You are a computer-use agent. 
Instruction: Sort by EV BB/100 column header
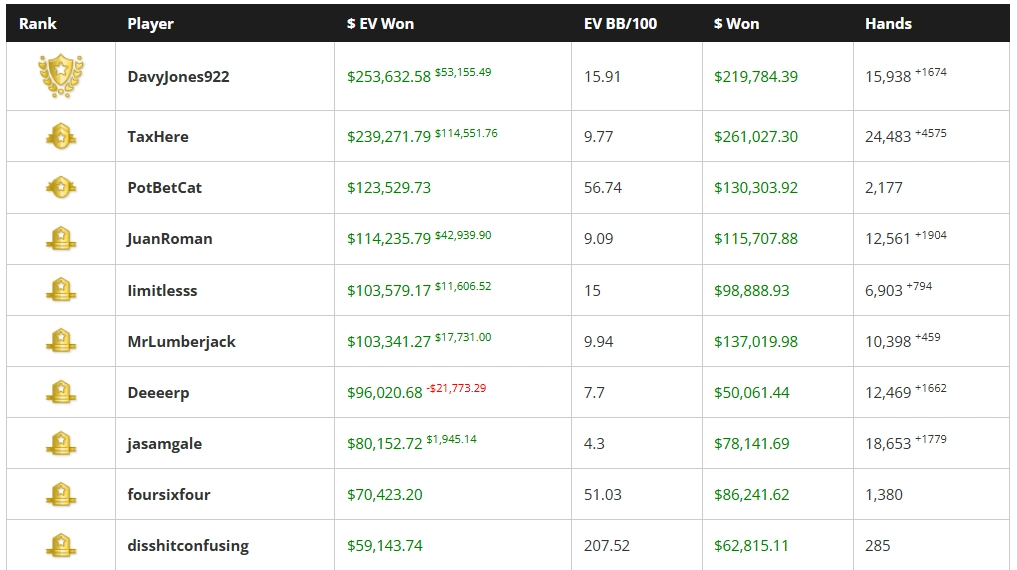[620, 24]
